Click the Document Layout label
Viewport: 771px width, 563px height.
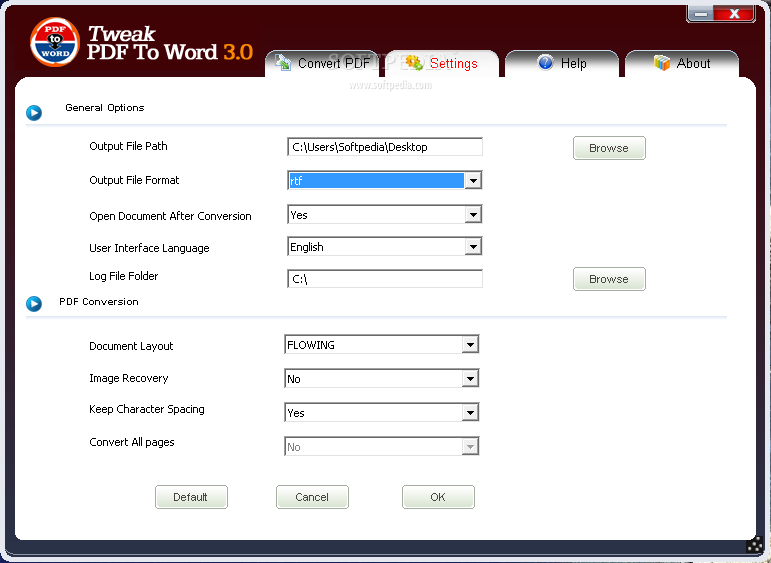coord(131,346)
